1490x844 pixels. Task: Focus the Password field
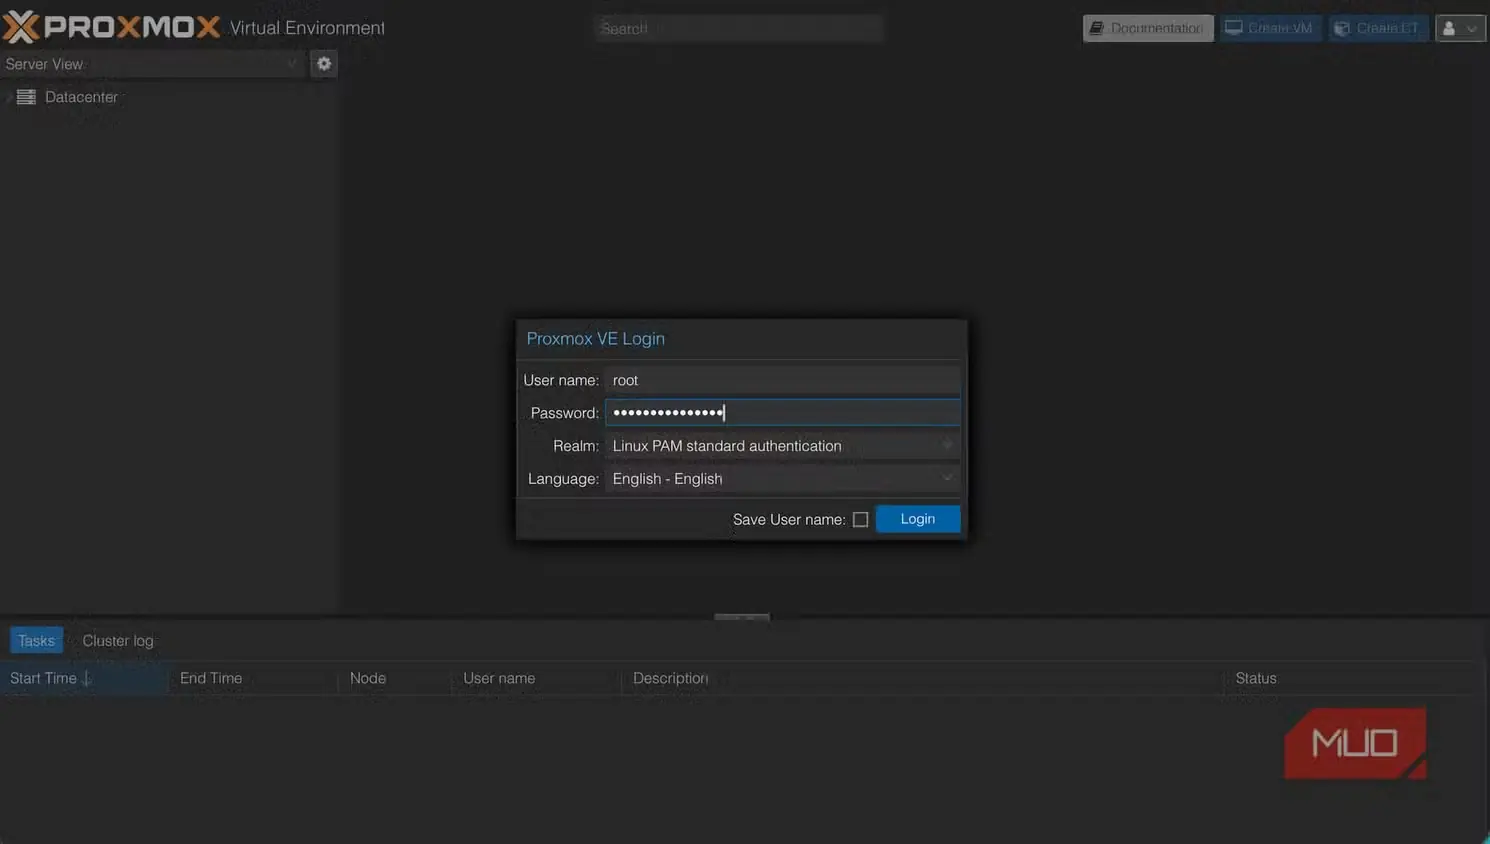click(782, 413)
